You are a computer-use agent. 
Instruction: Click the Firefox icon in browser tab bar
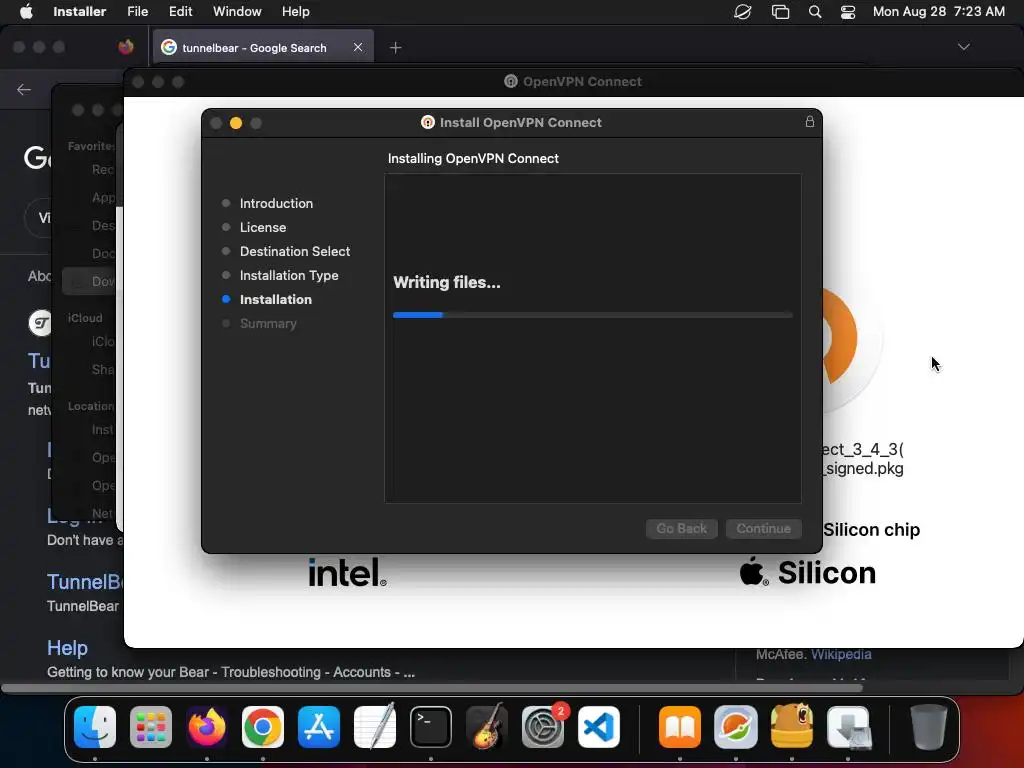tap(125, 47)
